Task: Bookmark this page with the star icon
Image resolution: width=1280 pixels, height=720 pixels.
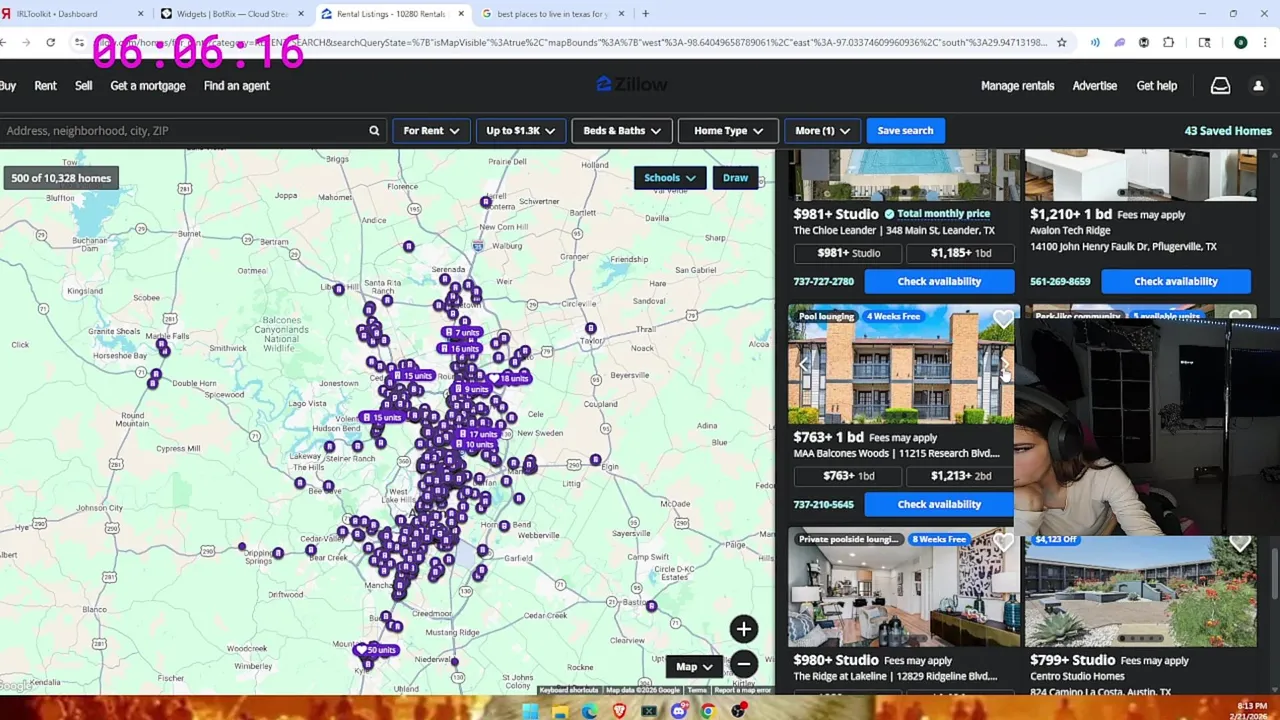Action: point(1061,42)
